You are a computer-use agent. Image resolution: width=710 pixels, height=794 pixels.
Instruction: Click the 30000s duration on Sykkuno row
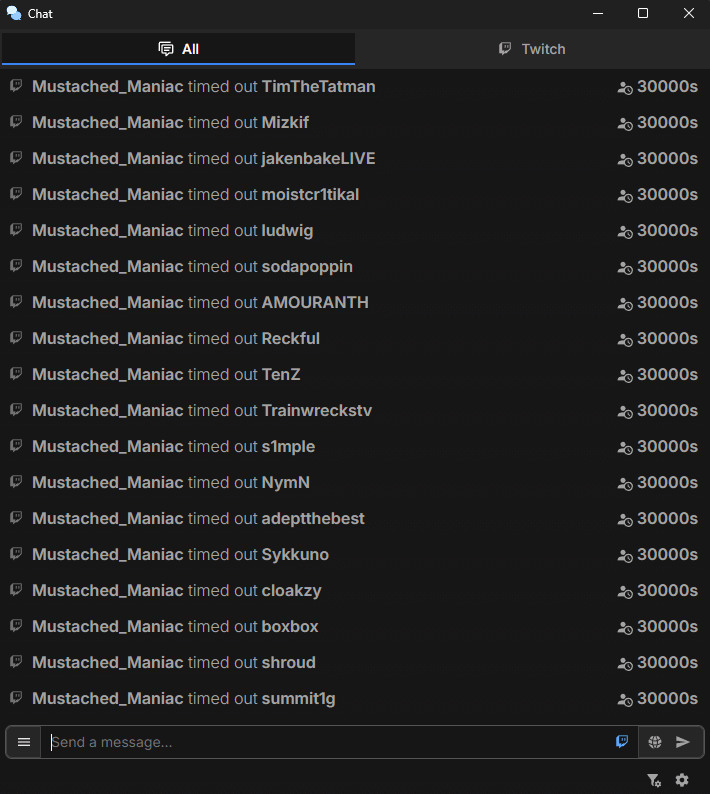[667, 554]
